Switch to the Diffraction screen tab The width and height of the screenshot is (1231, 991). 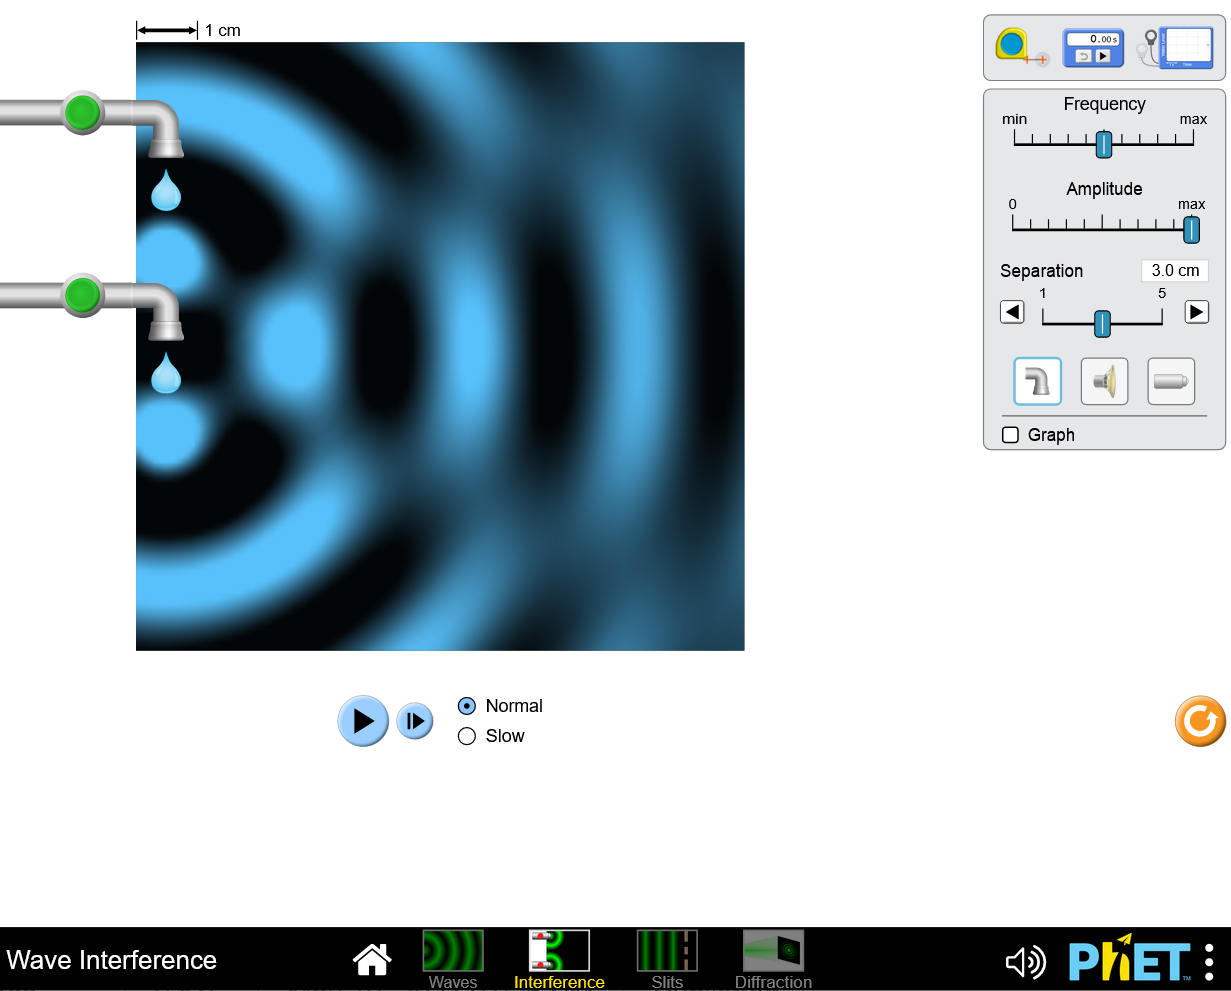tap(773, 958)
